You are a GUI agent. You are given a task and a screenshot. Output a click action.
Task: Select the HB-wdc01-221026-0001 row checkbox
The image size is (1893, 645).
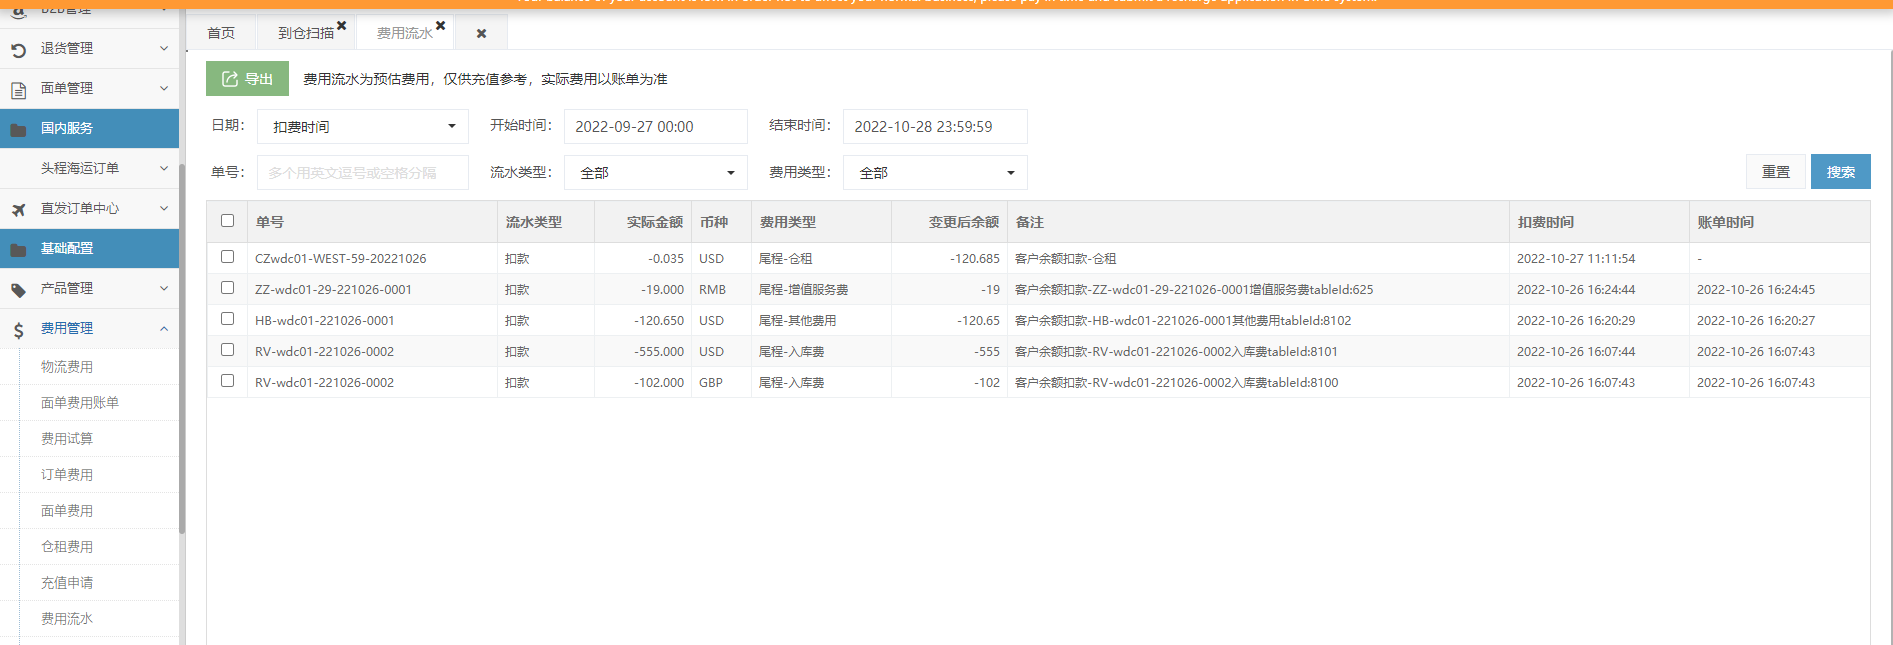[227, 319]
